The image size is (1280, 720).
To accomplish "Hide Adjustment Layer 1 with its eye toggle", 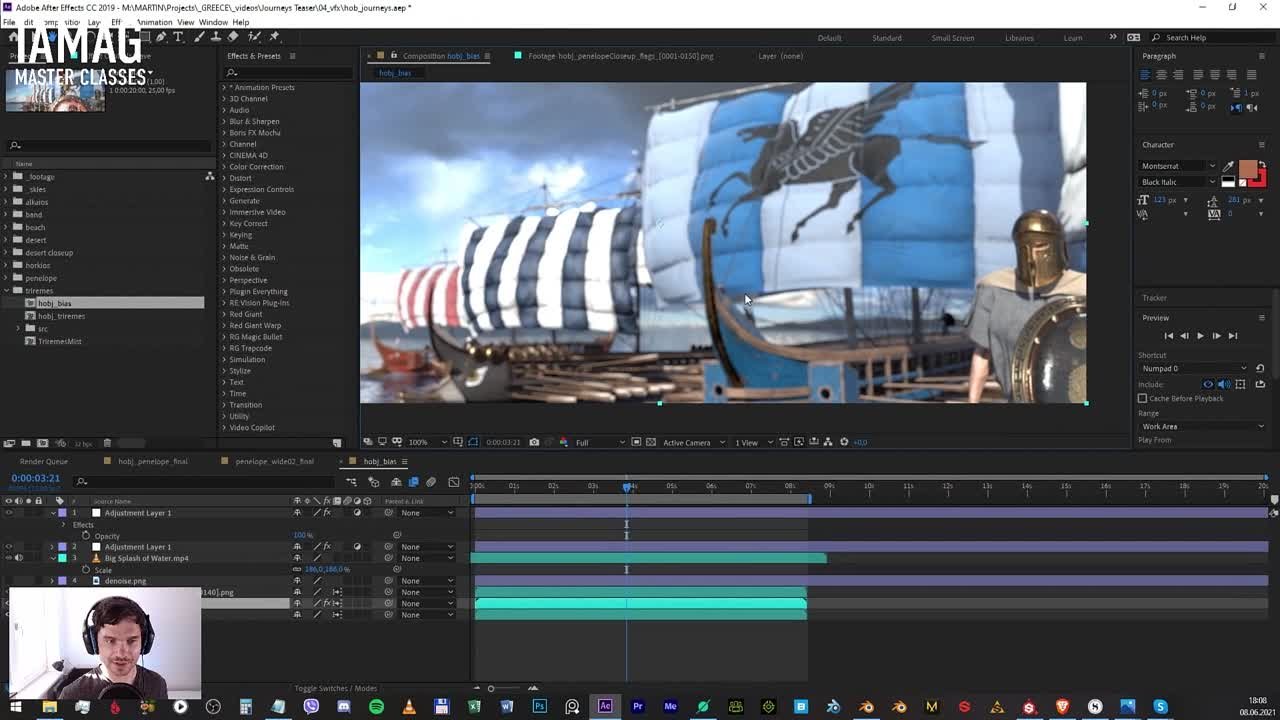I will [x=9, y=513].
